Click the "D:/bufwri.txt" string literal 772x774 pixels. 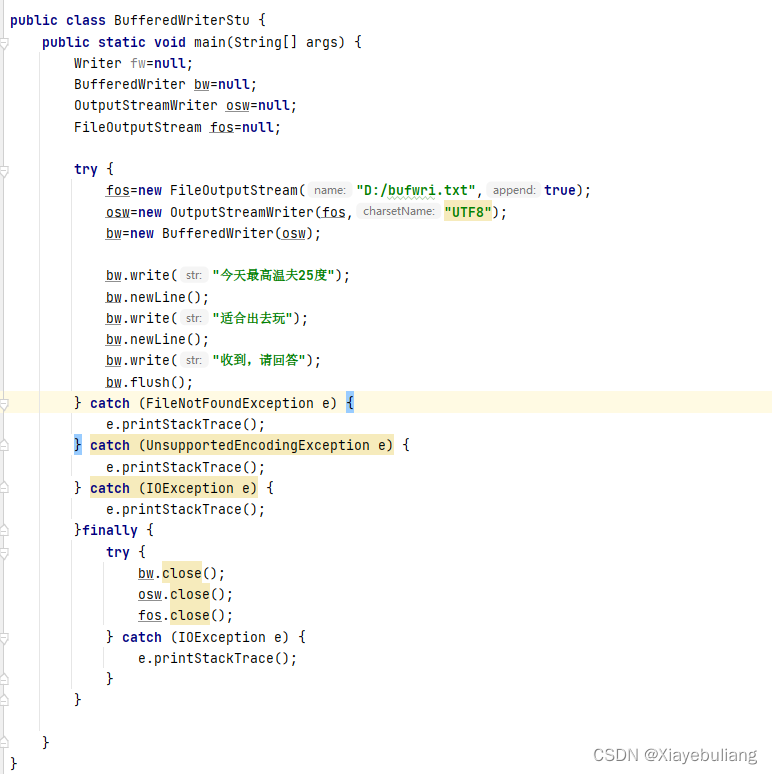click(416, 191)
